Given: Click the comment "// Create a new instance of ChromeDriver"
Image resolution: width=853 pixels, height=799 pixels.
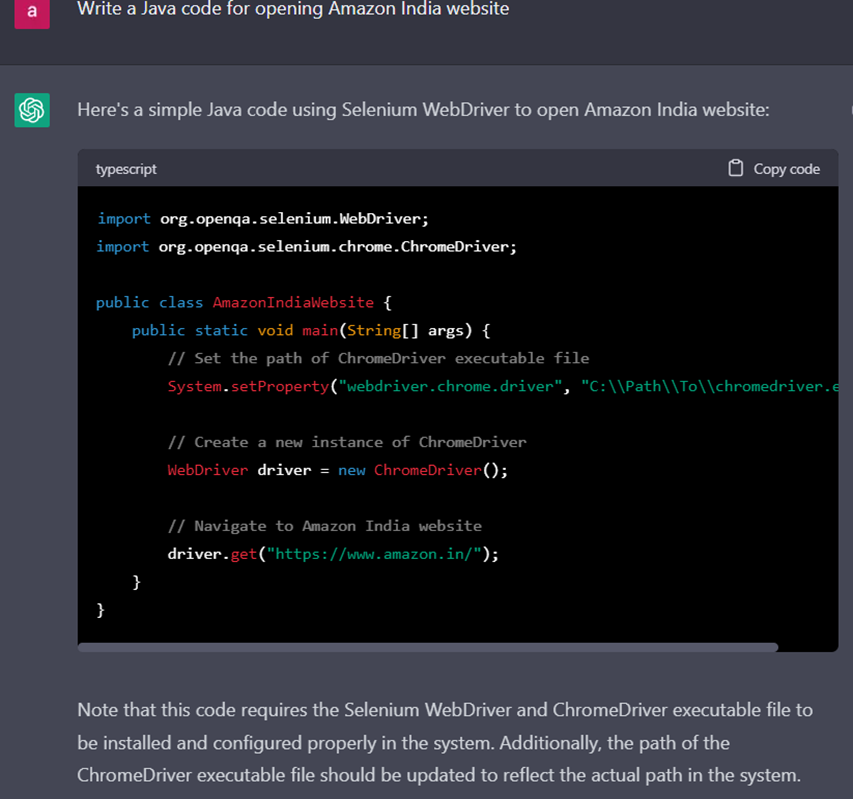Looking at the screenshot, I should (347, 442).
